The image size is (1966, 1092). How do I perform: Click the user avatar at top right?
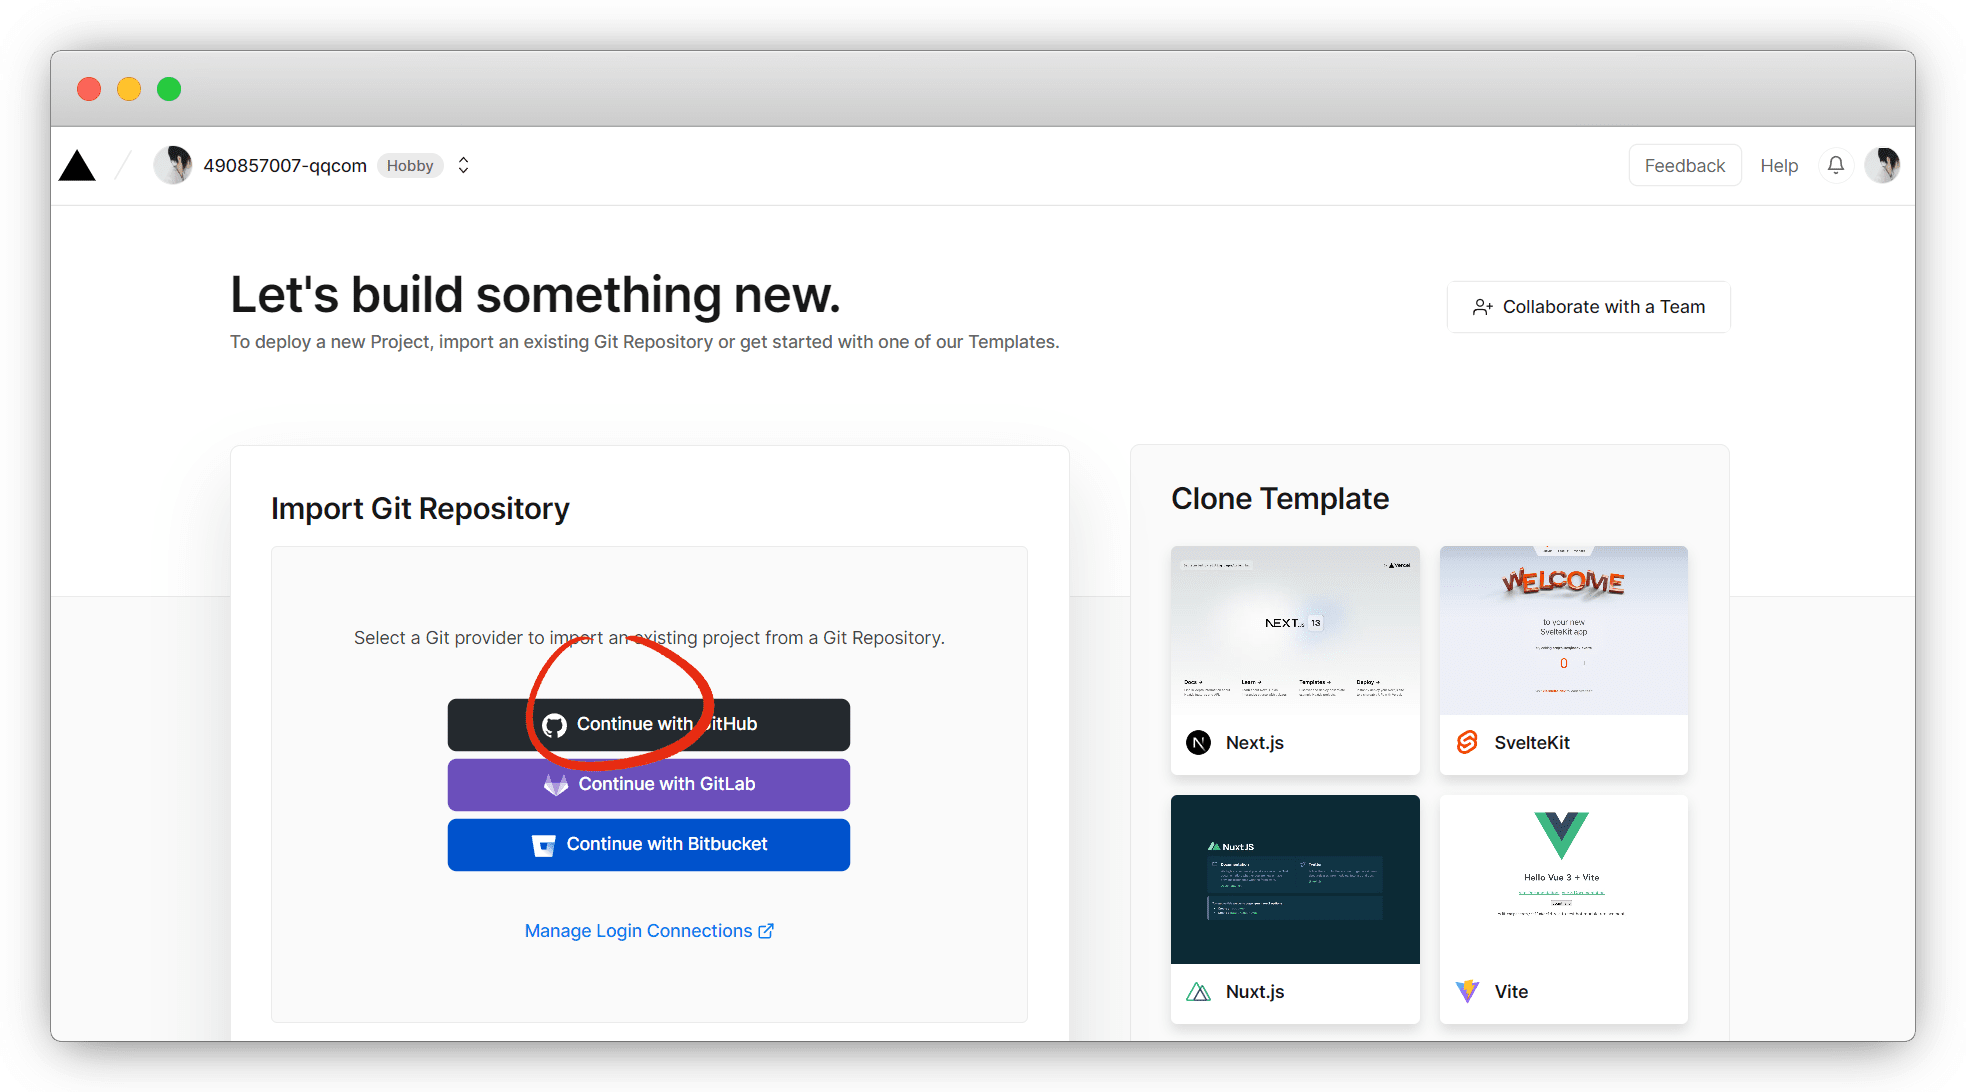[1882, 165]
